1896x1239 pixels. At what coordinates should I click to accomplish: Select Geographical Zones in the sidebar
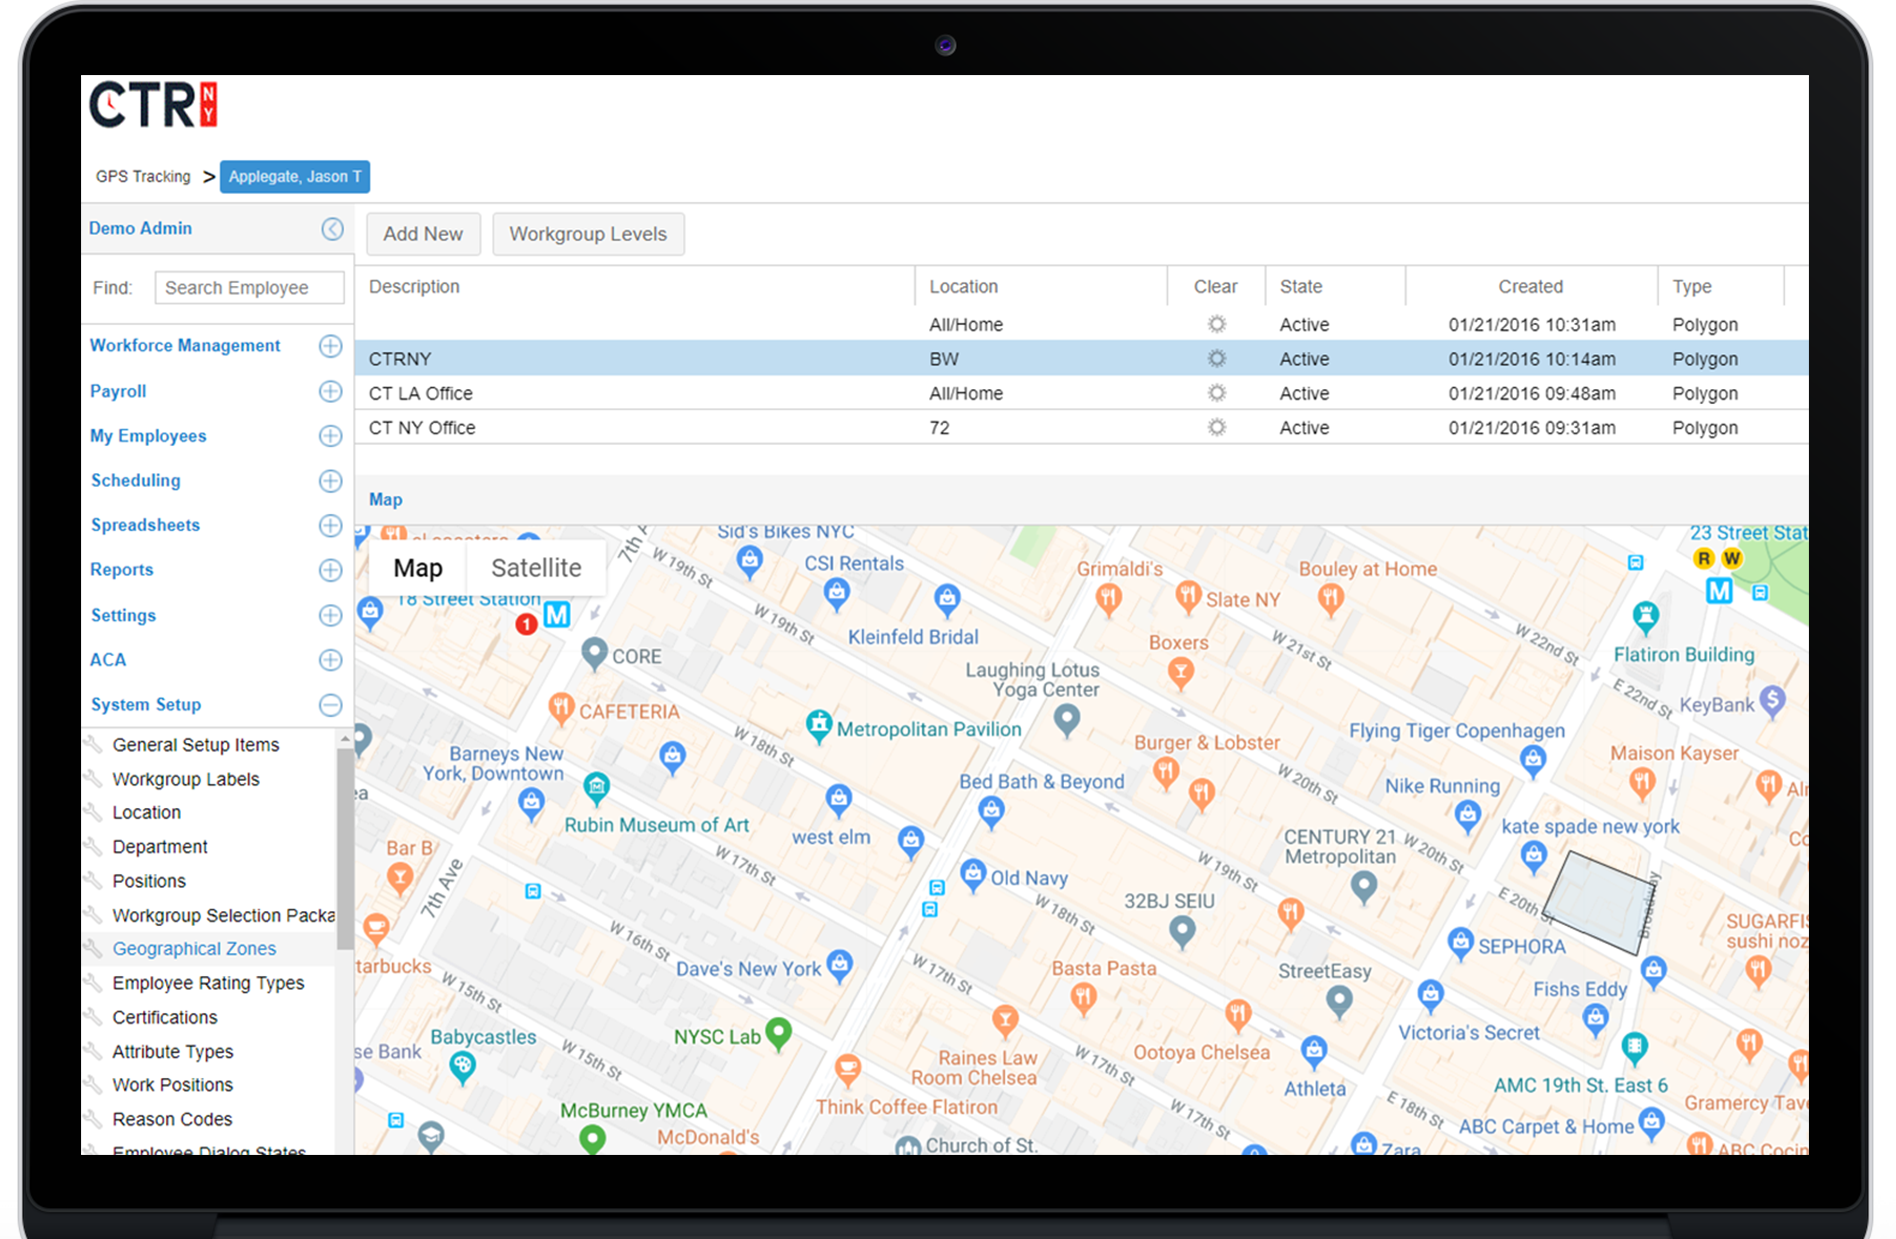194,949
